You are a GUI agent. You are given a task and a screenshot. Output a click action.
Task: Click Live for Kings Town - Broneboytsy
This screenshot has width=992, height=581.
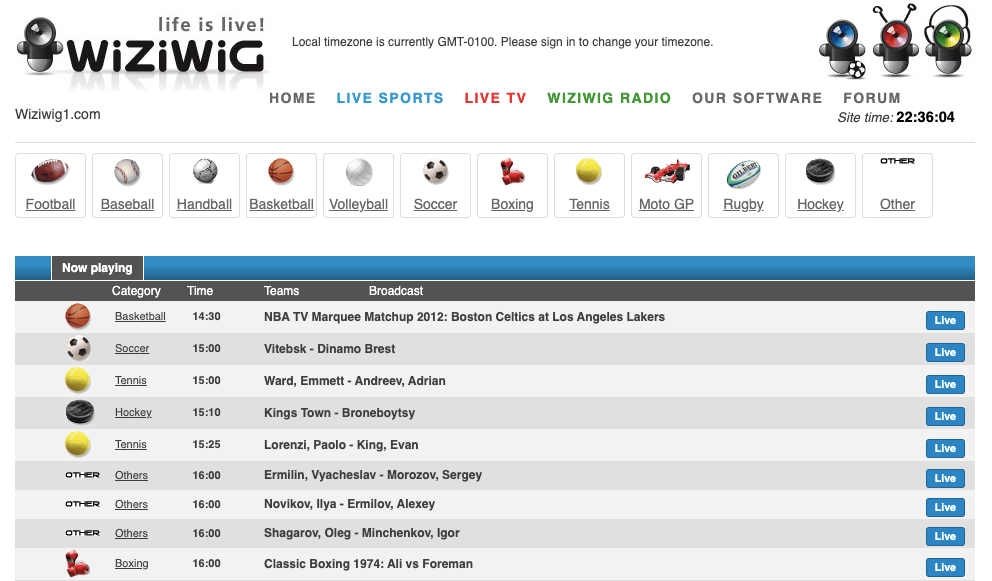(x=945, y=416)
